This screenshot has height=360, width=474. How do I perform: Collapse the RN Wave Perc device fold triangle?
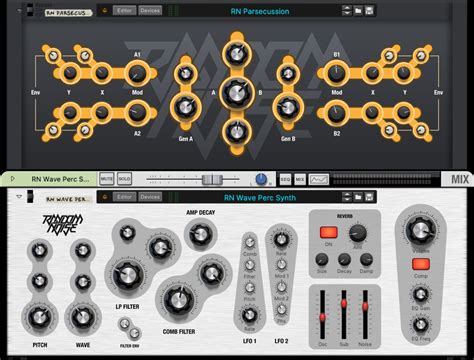19,197
